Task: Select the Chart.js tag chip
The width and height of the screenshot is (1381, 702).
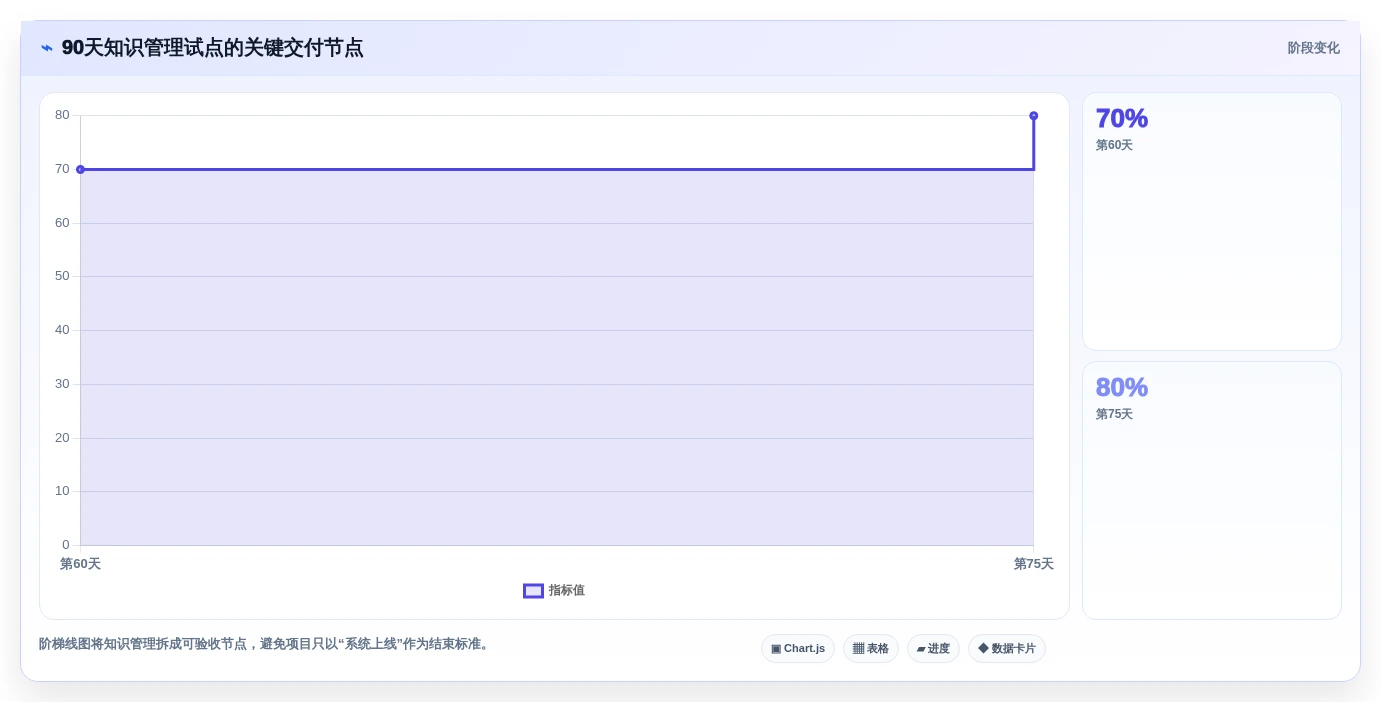Action: click(x=798, y=649)
